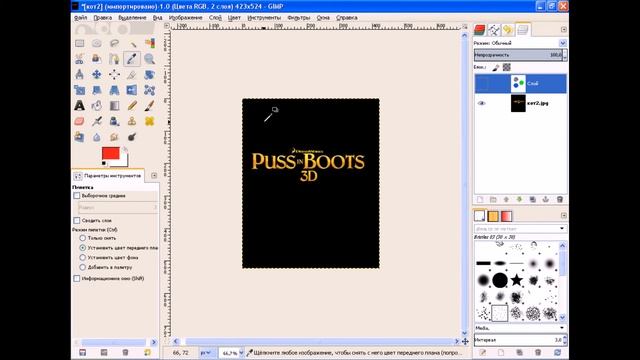This screenshot has height=360, width=640.
Task: Select the Paths tool
Action: pos(114,59)
